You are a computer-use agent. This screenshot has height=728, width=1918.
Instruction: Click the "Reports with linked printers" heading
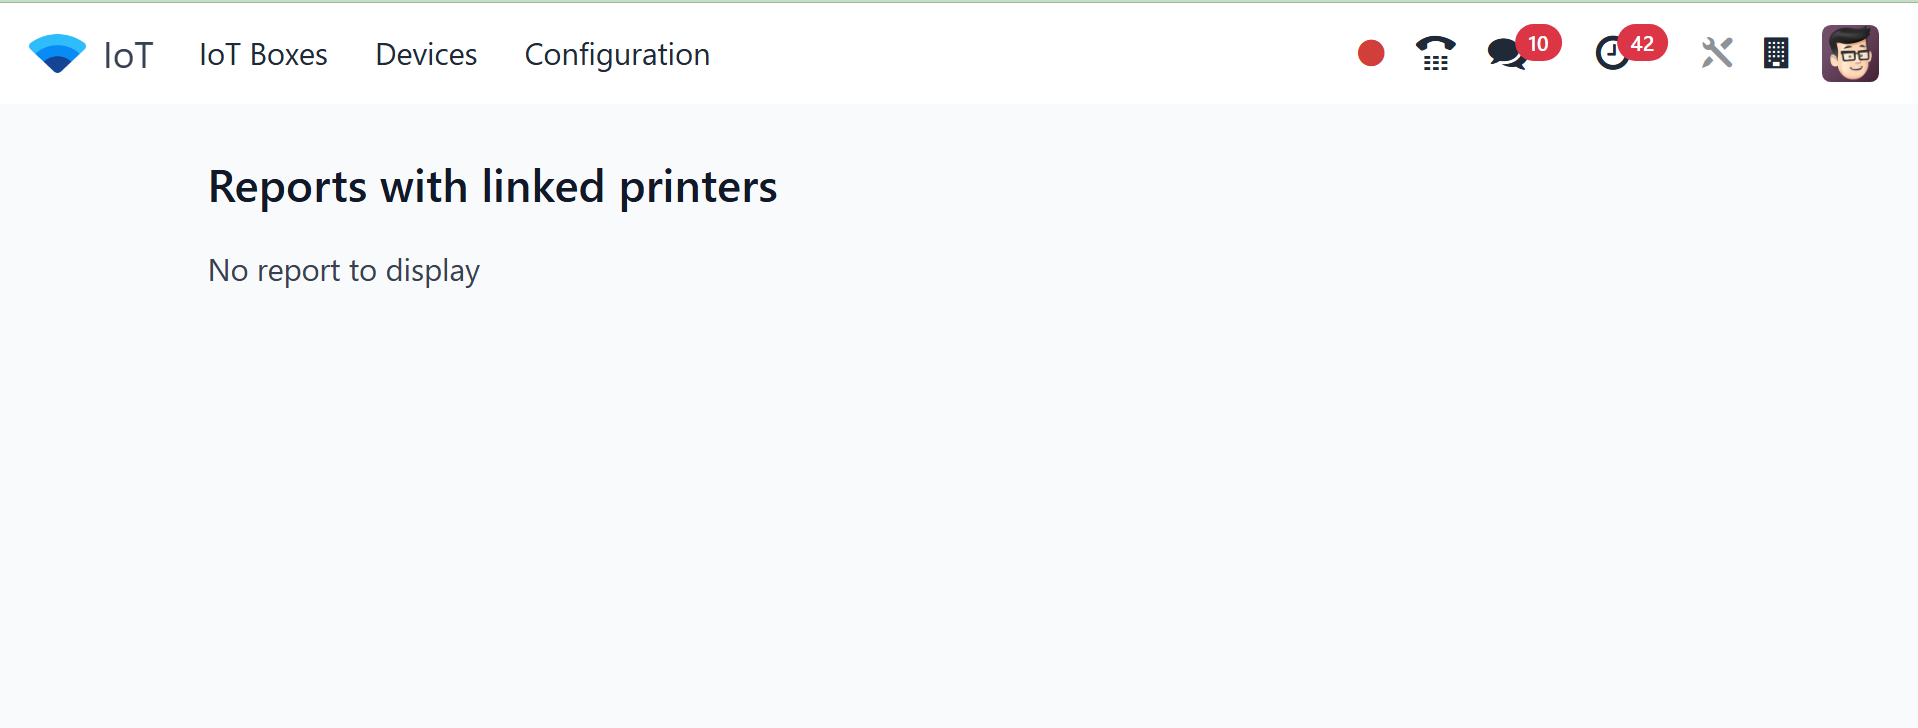[492, 187]
